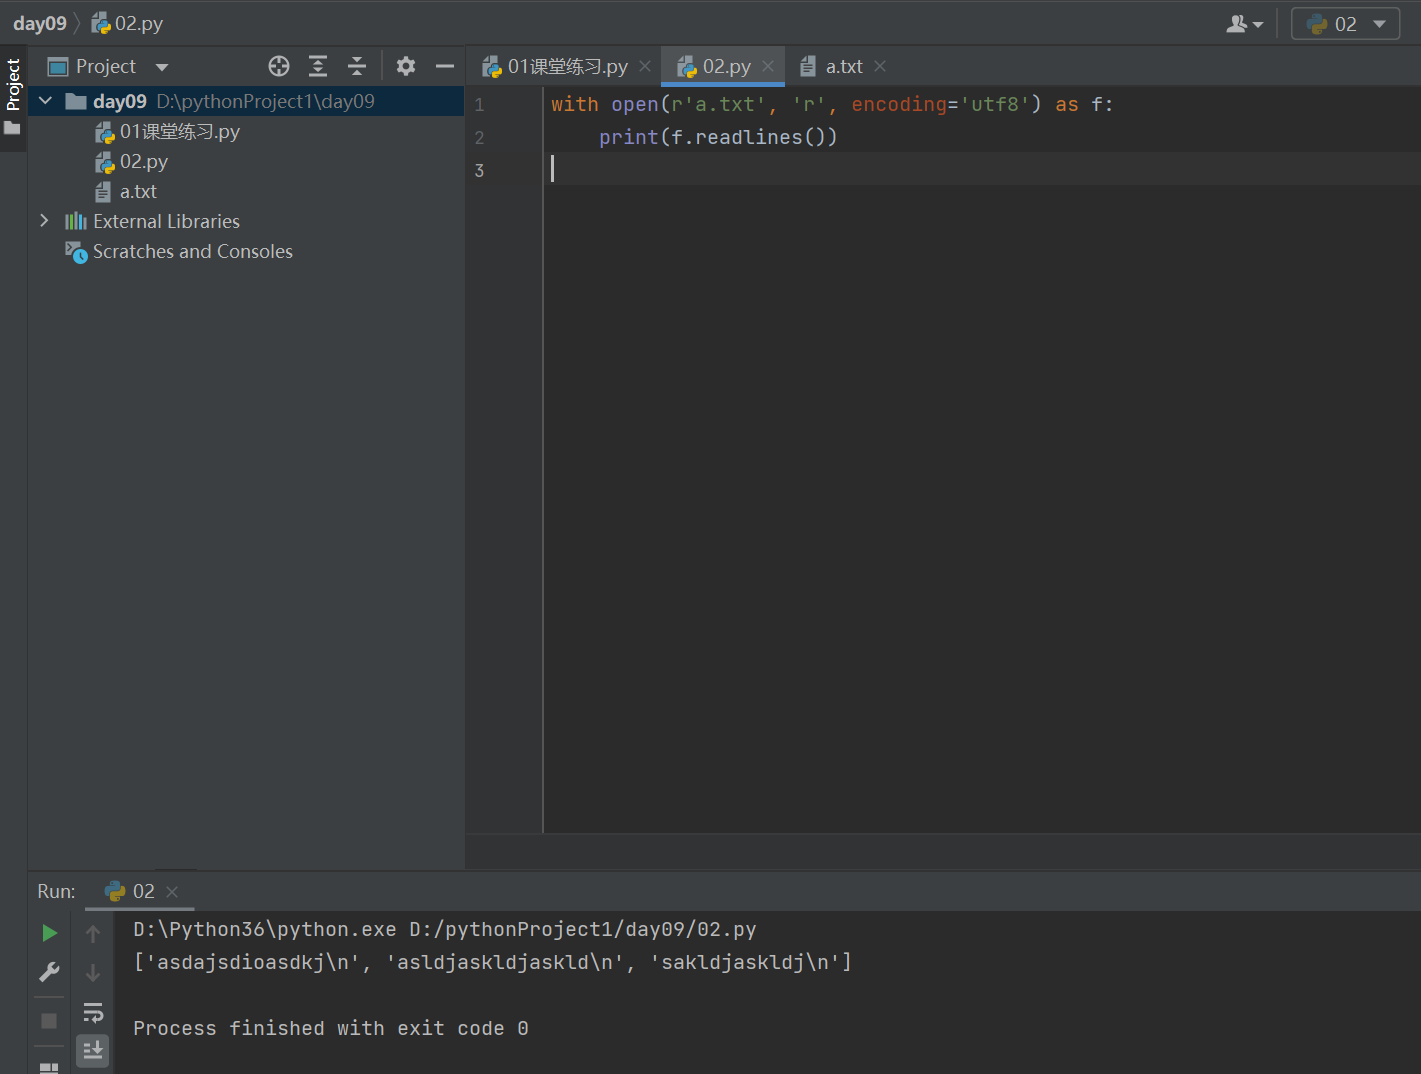Select 02.py in the project tree
Image resolution: width=1421 pixels, height=1074 pixels.
pyautogui.click(x=144, y=162)
